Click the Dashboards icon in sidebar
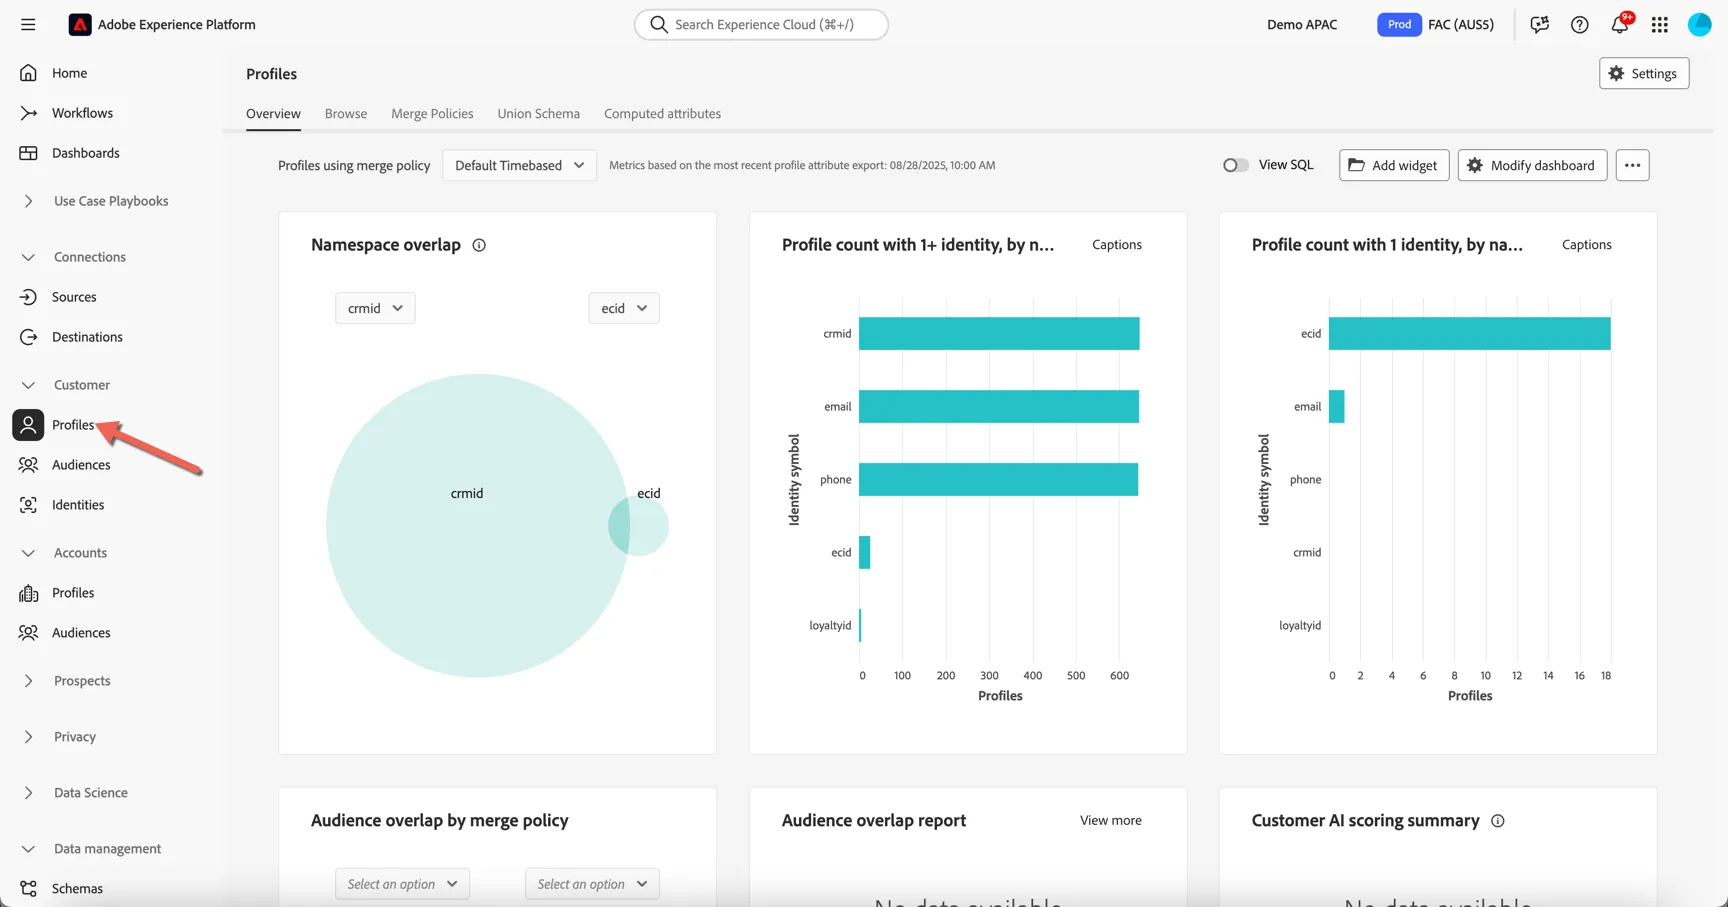 coord(28,153)
